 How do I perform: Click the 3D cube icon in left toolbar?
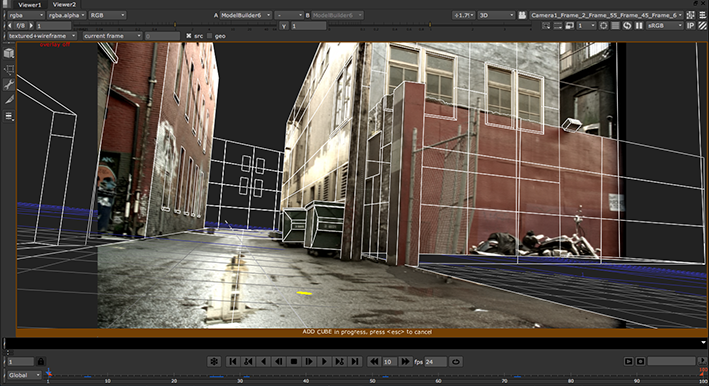[x=9, y=53]
